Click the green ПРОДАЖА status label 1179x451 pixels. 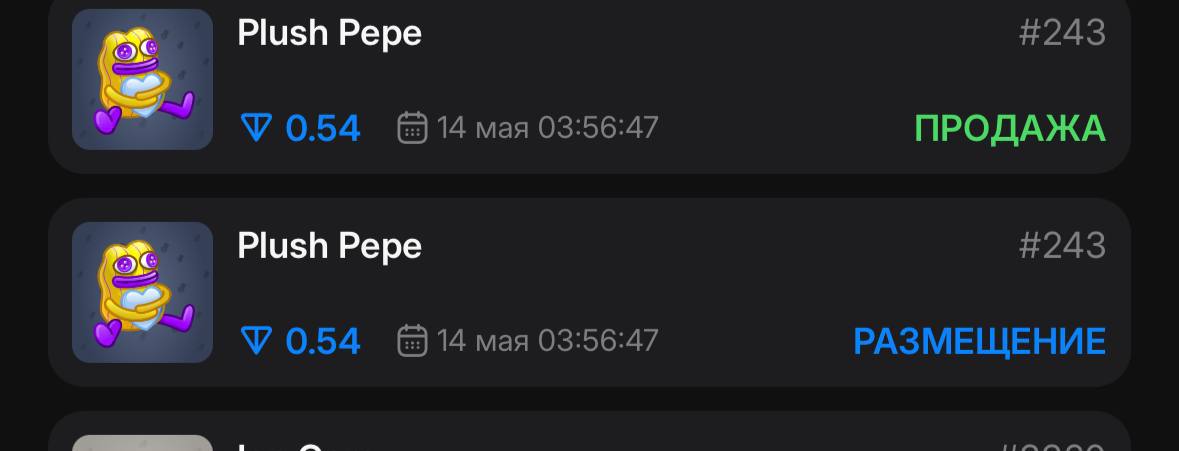[1010, 129]
